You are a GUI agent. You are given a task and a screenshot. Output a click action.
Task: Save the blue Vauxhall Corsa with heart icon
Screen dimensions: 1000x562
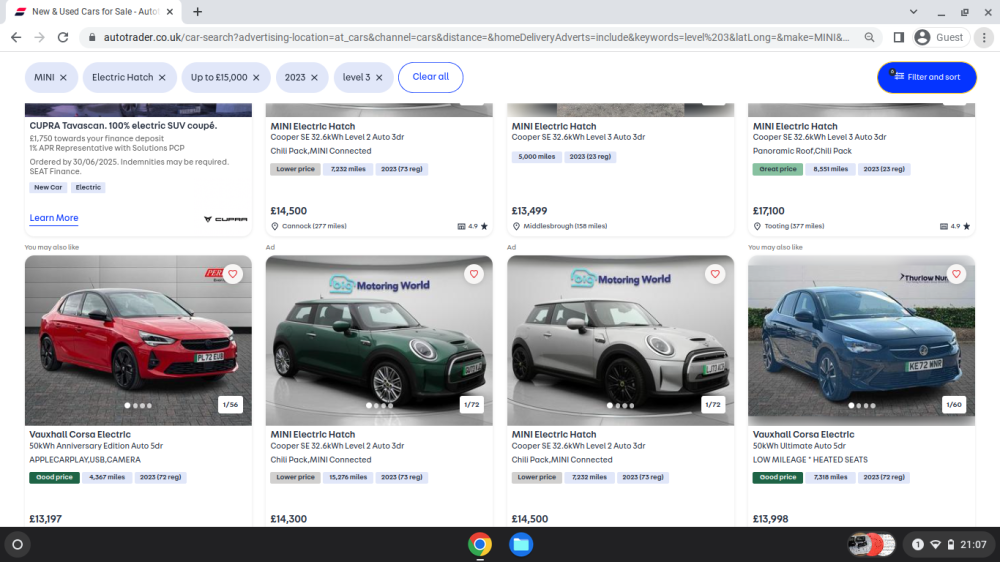pyautogui.click(x=956, y=274)
